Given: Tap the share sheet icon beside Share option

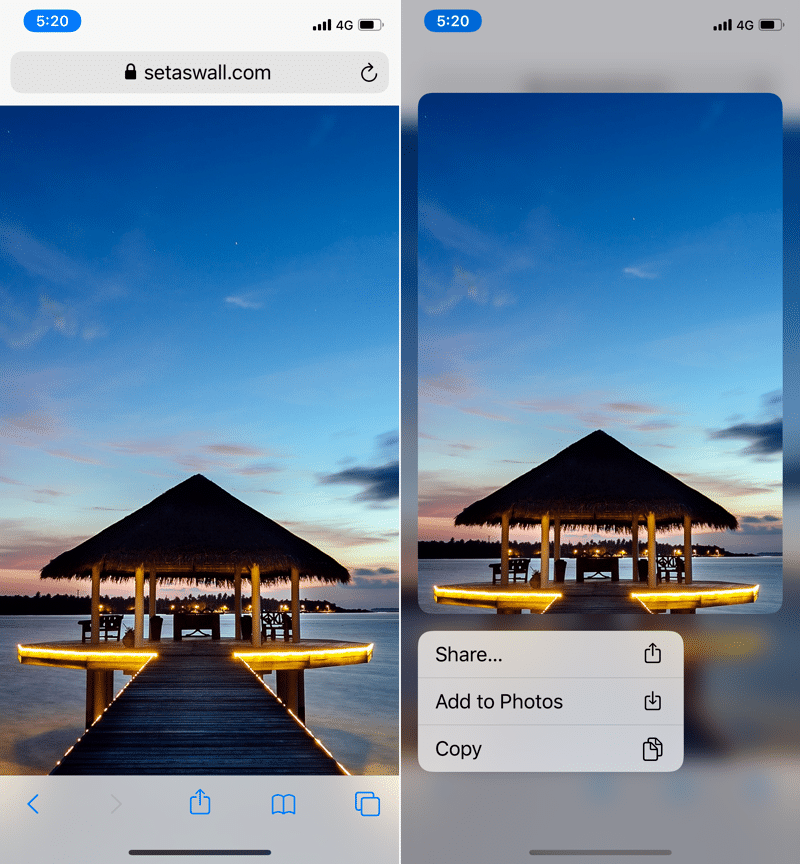Looking at the screenshot, I should click(x=653, y=653).
